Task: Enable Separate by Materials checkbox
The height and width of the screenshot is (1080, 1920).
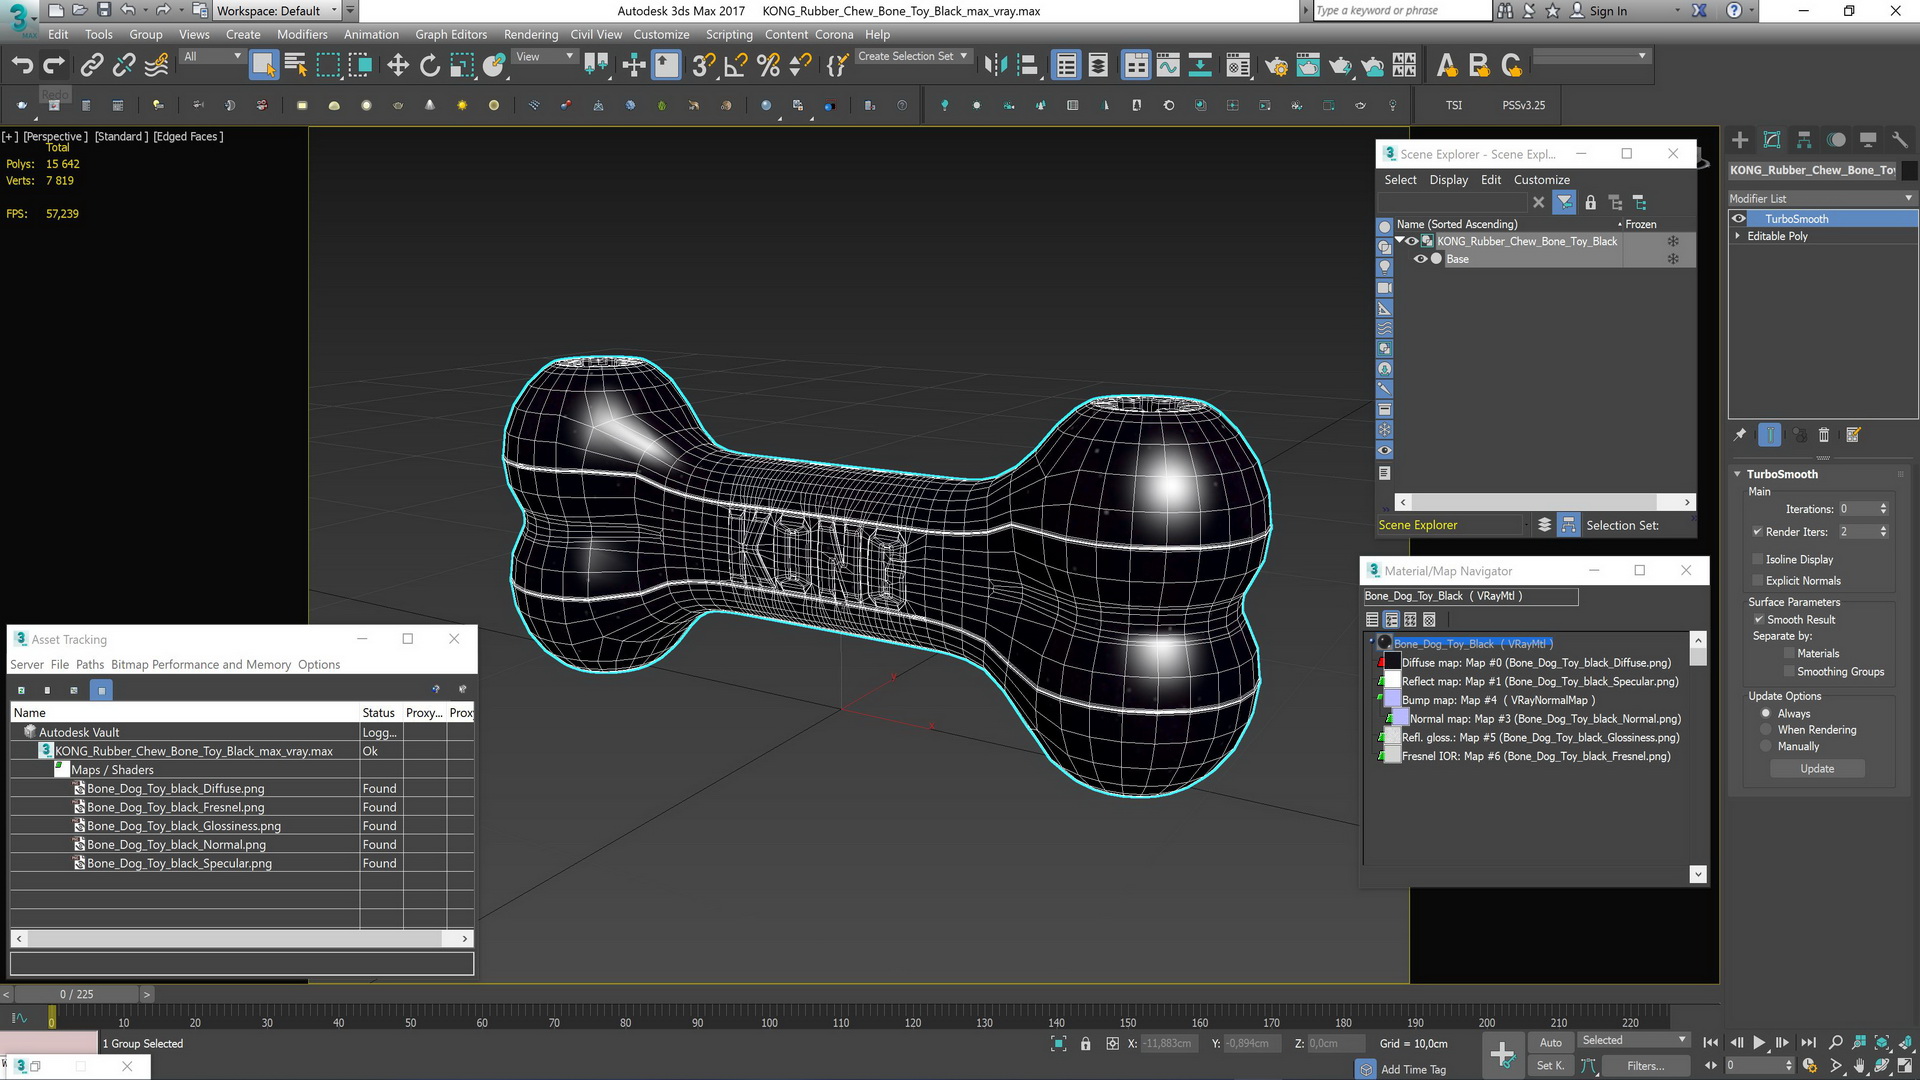Action: click(1789, 654)
